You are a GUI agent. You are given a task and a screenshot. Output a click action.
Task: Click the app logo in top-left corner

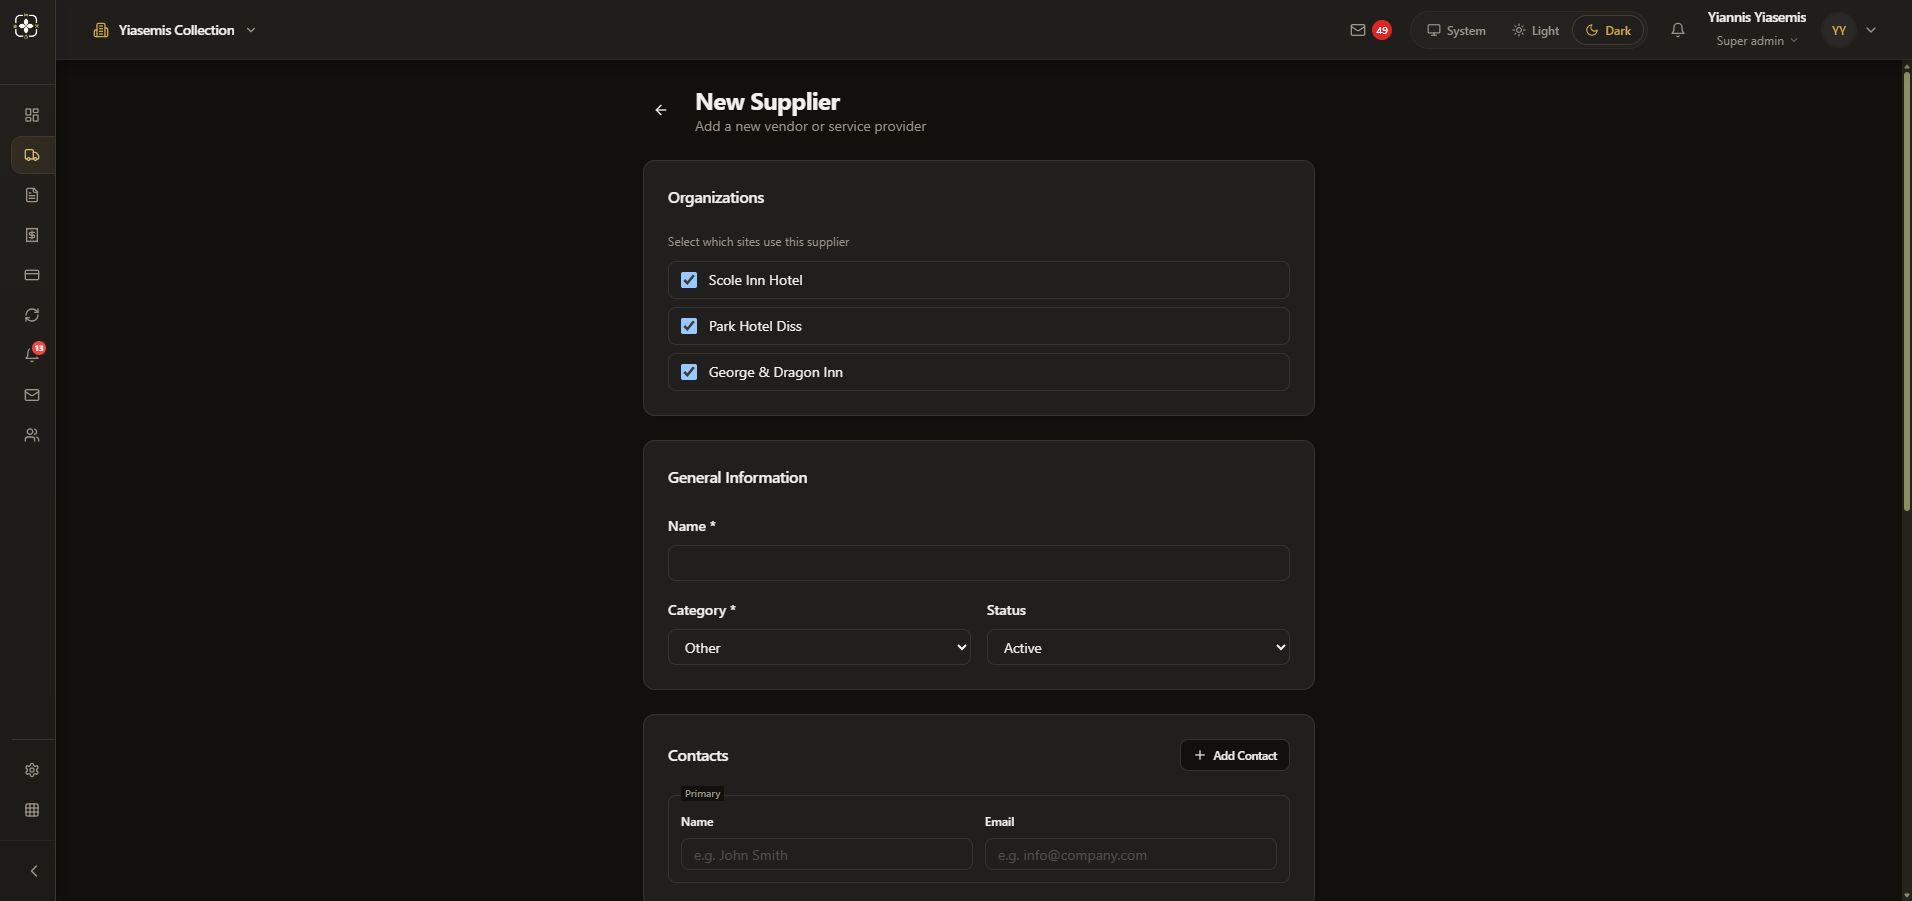[27, 27]
